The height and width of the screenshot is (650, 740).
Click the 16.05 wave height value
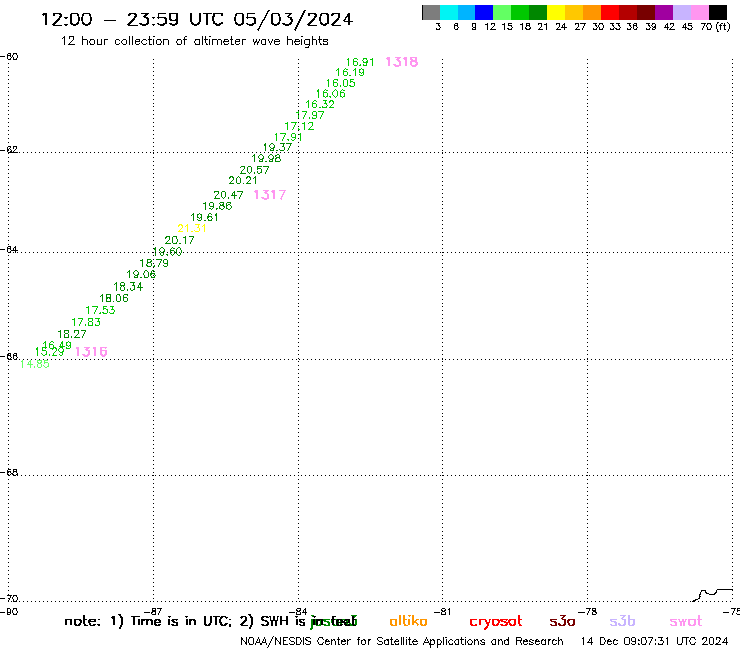pos(341,84)
